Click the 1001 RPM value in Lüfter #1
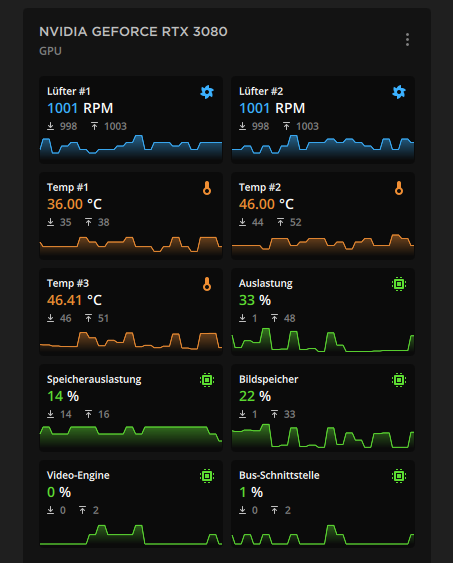This screenshot has width=453, height=563. pyautogui.click(x=80, y=108)
